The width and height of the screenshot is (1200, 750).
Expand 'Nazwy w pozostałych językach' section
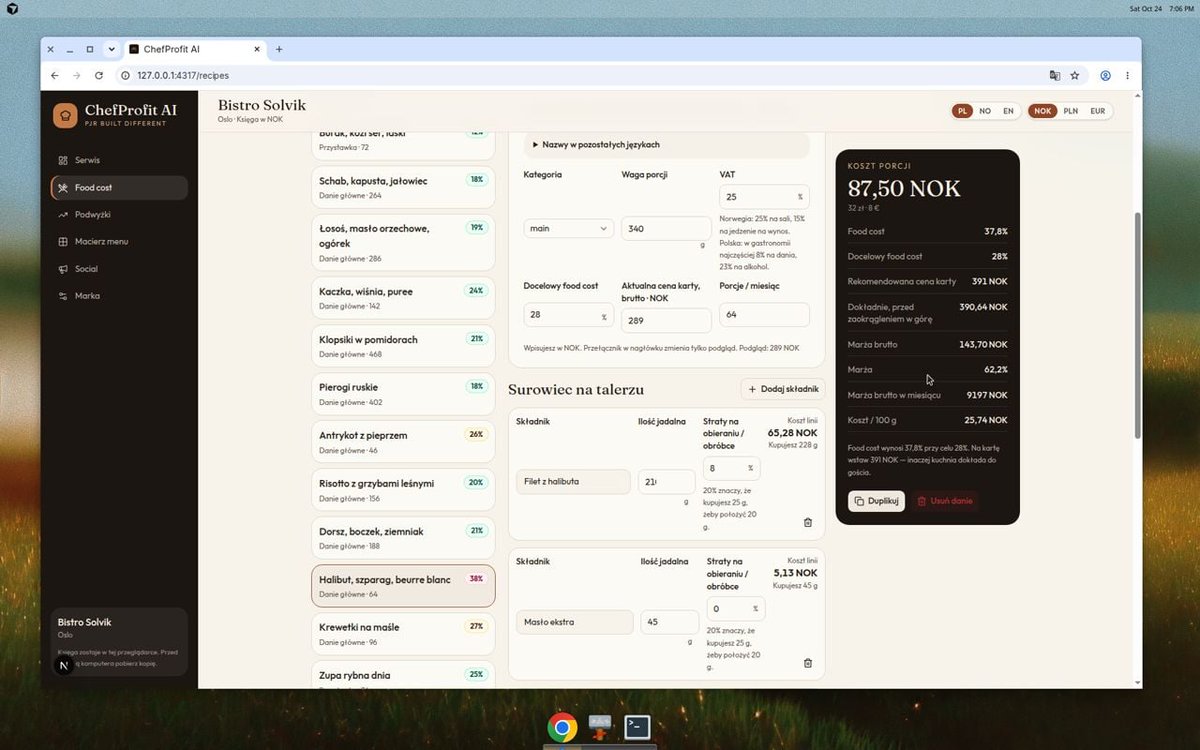click(x=666, y=145)
